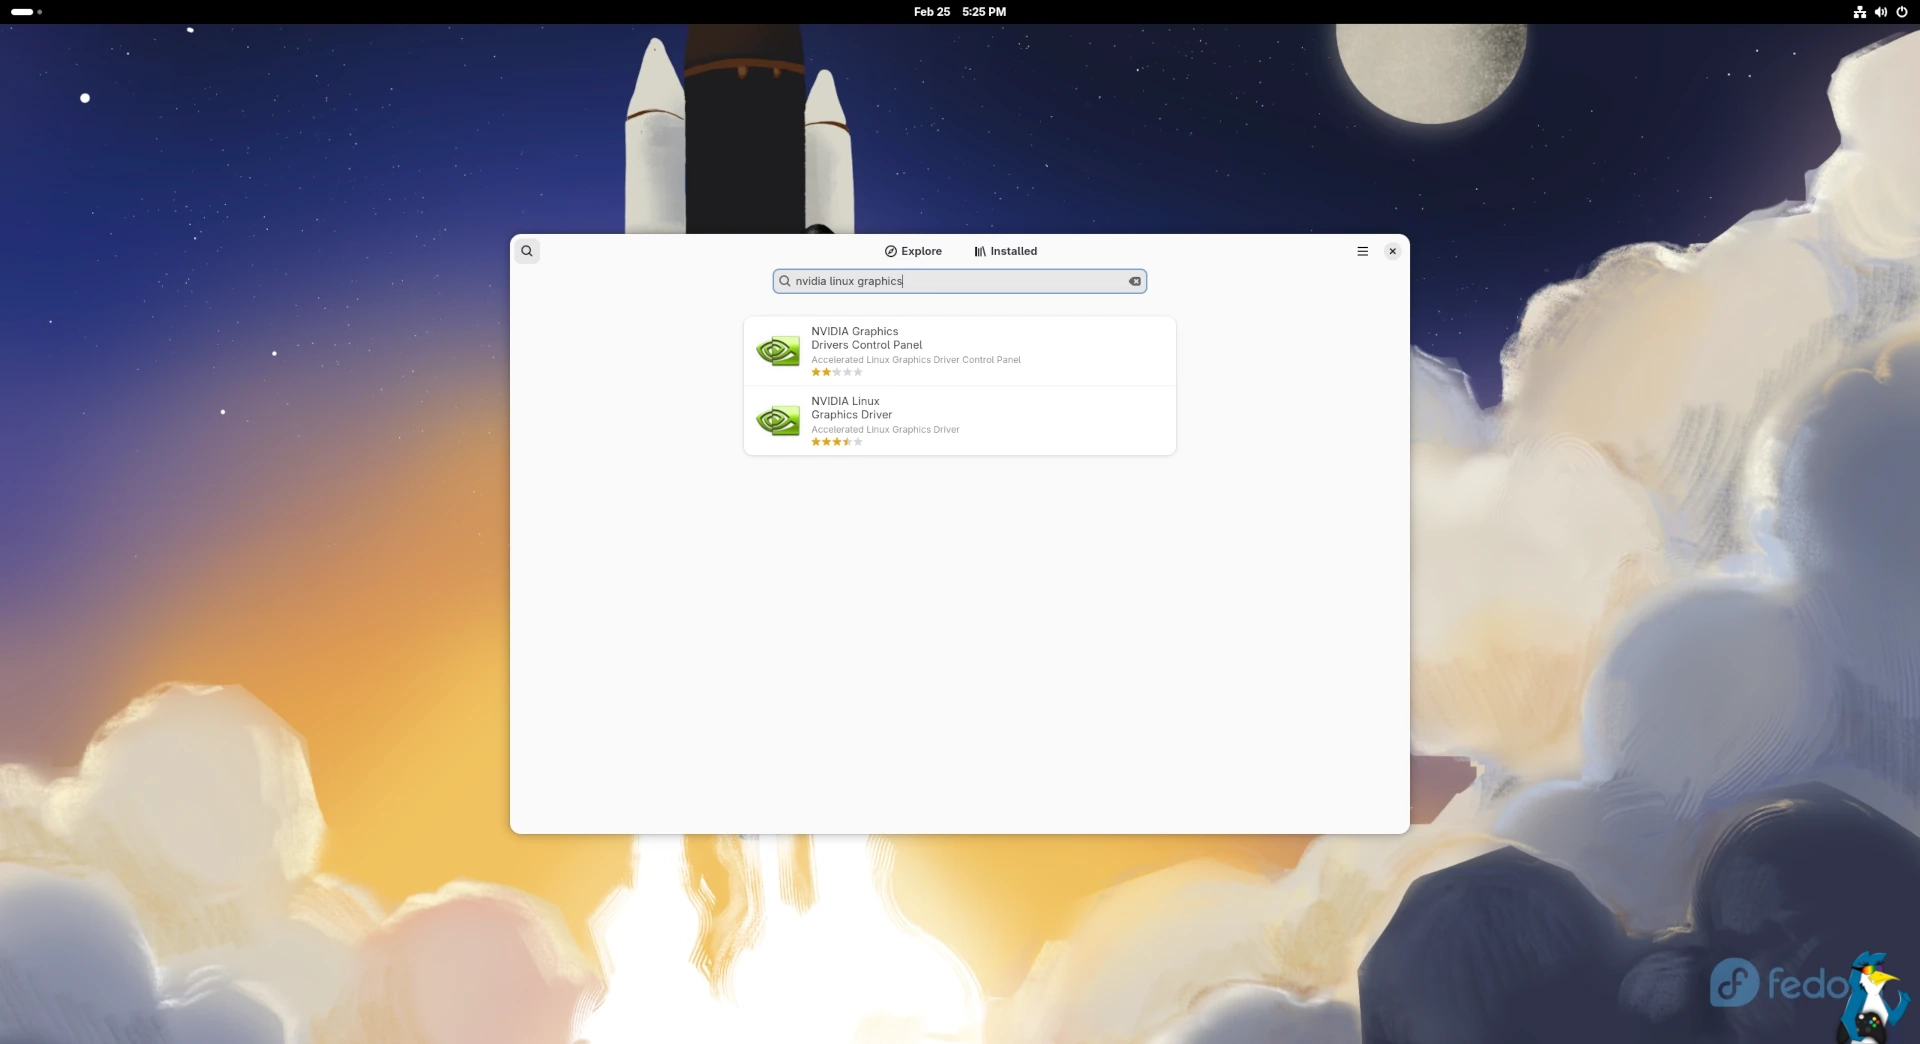Switch to the Explore tab

[913, 251]
